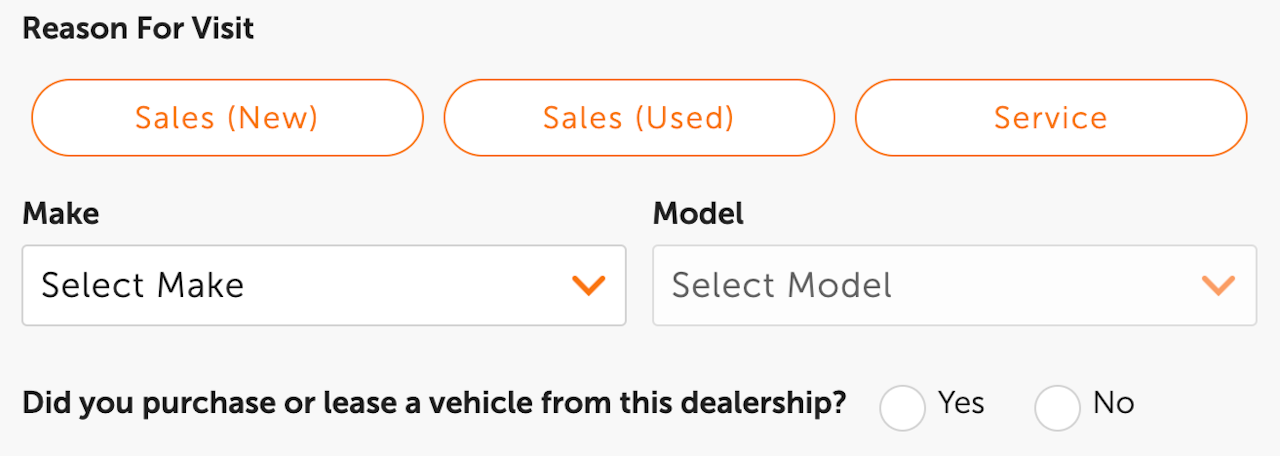Expand the vehicle model options list
The width and height of the screenshot is (1280, 456).
click(953, 285)
